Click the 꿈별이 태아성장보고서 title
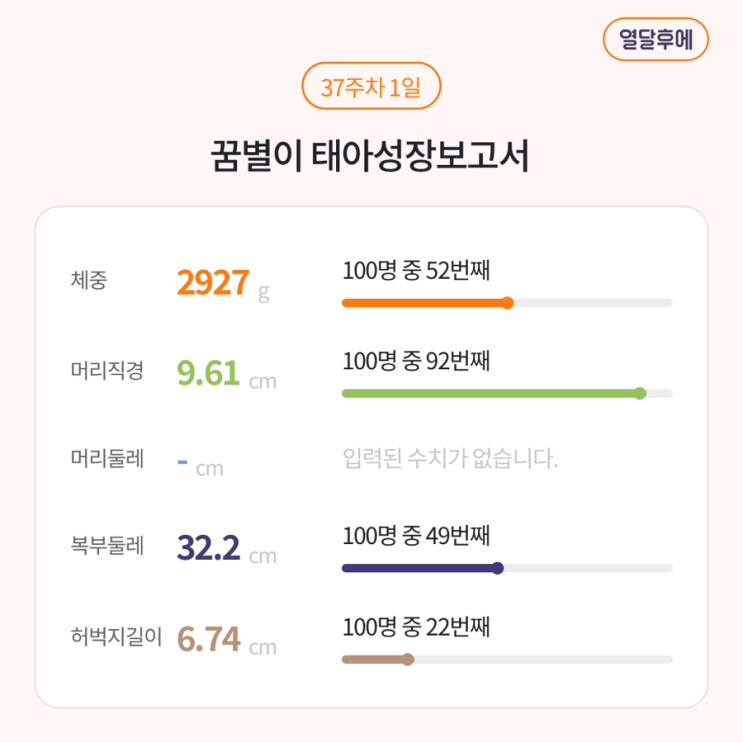 click(x=371, y=155)
